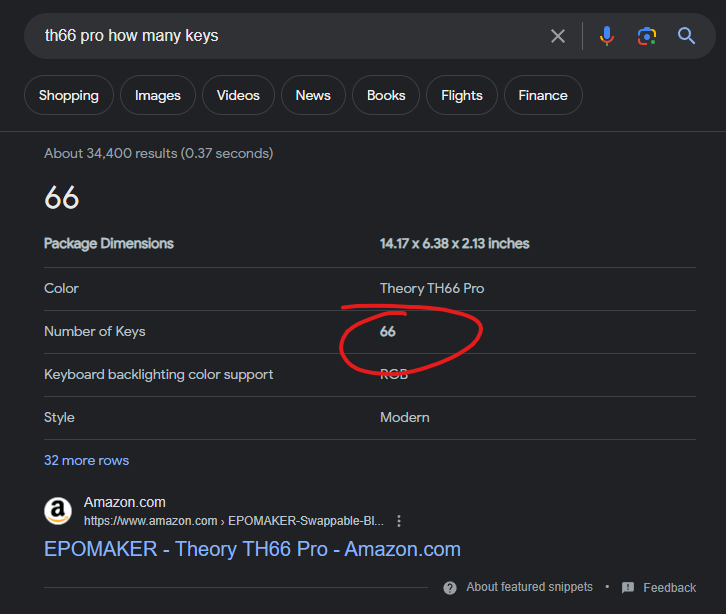Image resolution: width=726 pixels, height=614 pixels.
Task: Start voice search with the microphone icon
Action: coord(607,36)
